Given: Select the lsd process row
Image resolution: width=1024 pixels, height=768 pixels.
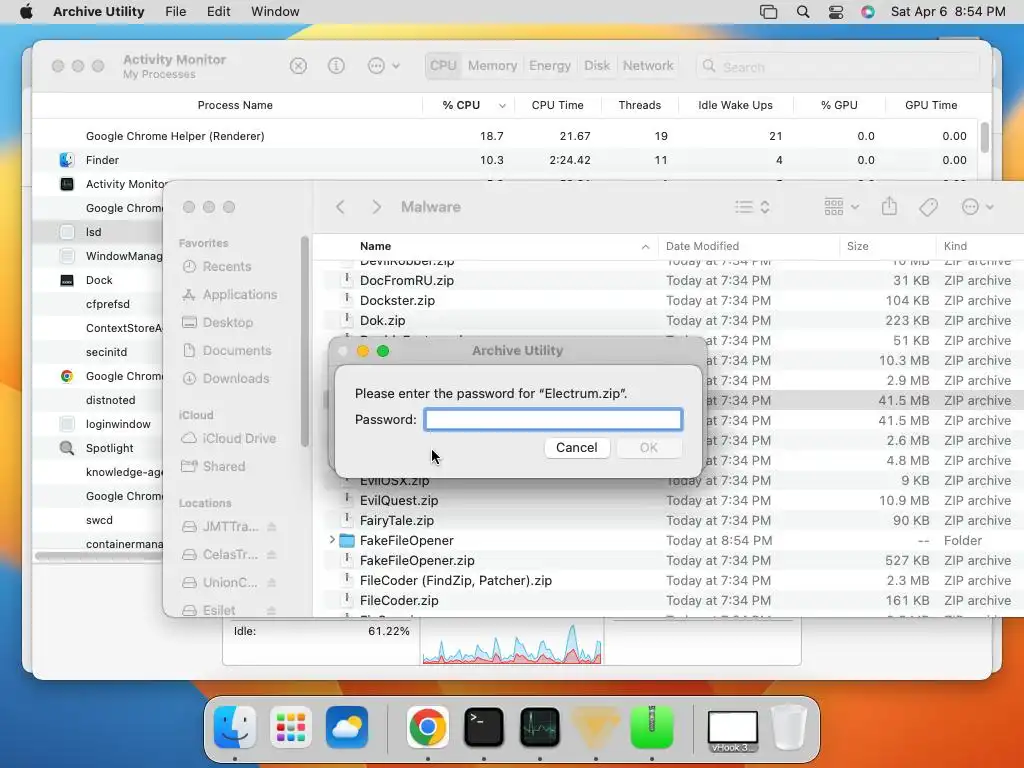Looking at the screenshot, I should tap(98, 232).
